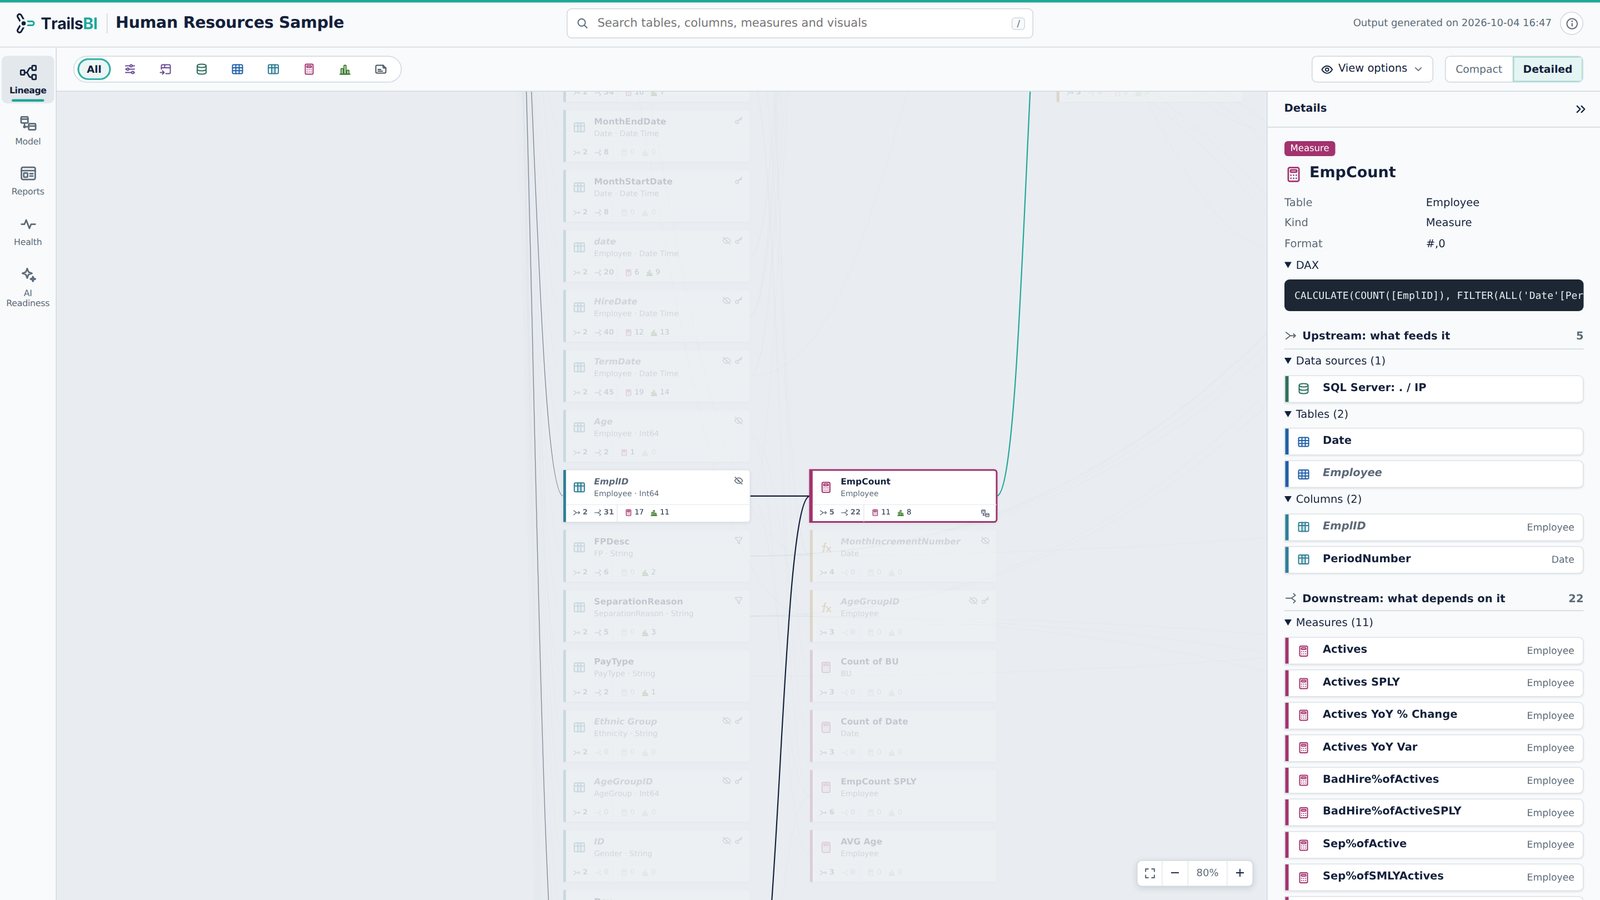The width and height of the screenshot is (1600, 900).
Task: Click model link icon on EmpCount node
Action: click(x=985, y=513)
